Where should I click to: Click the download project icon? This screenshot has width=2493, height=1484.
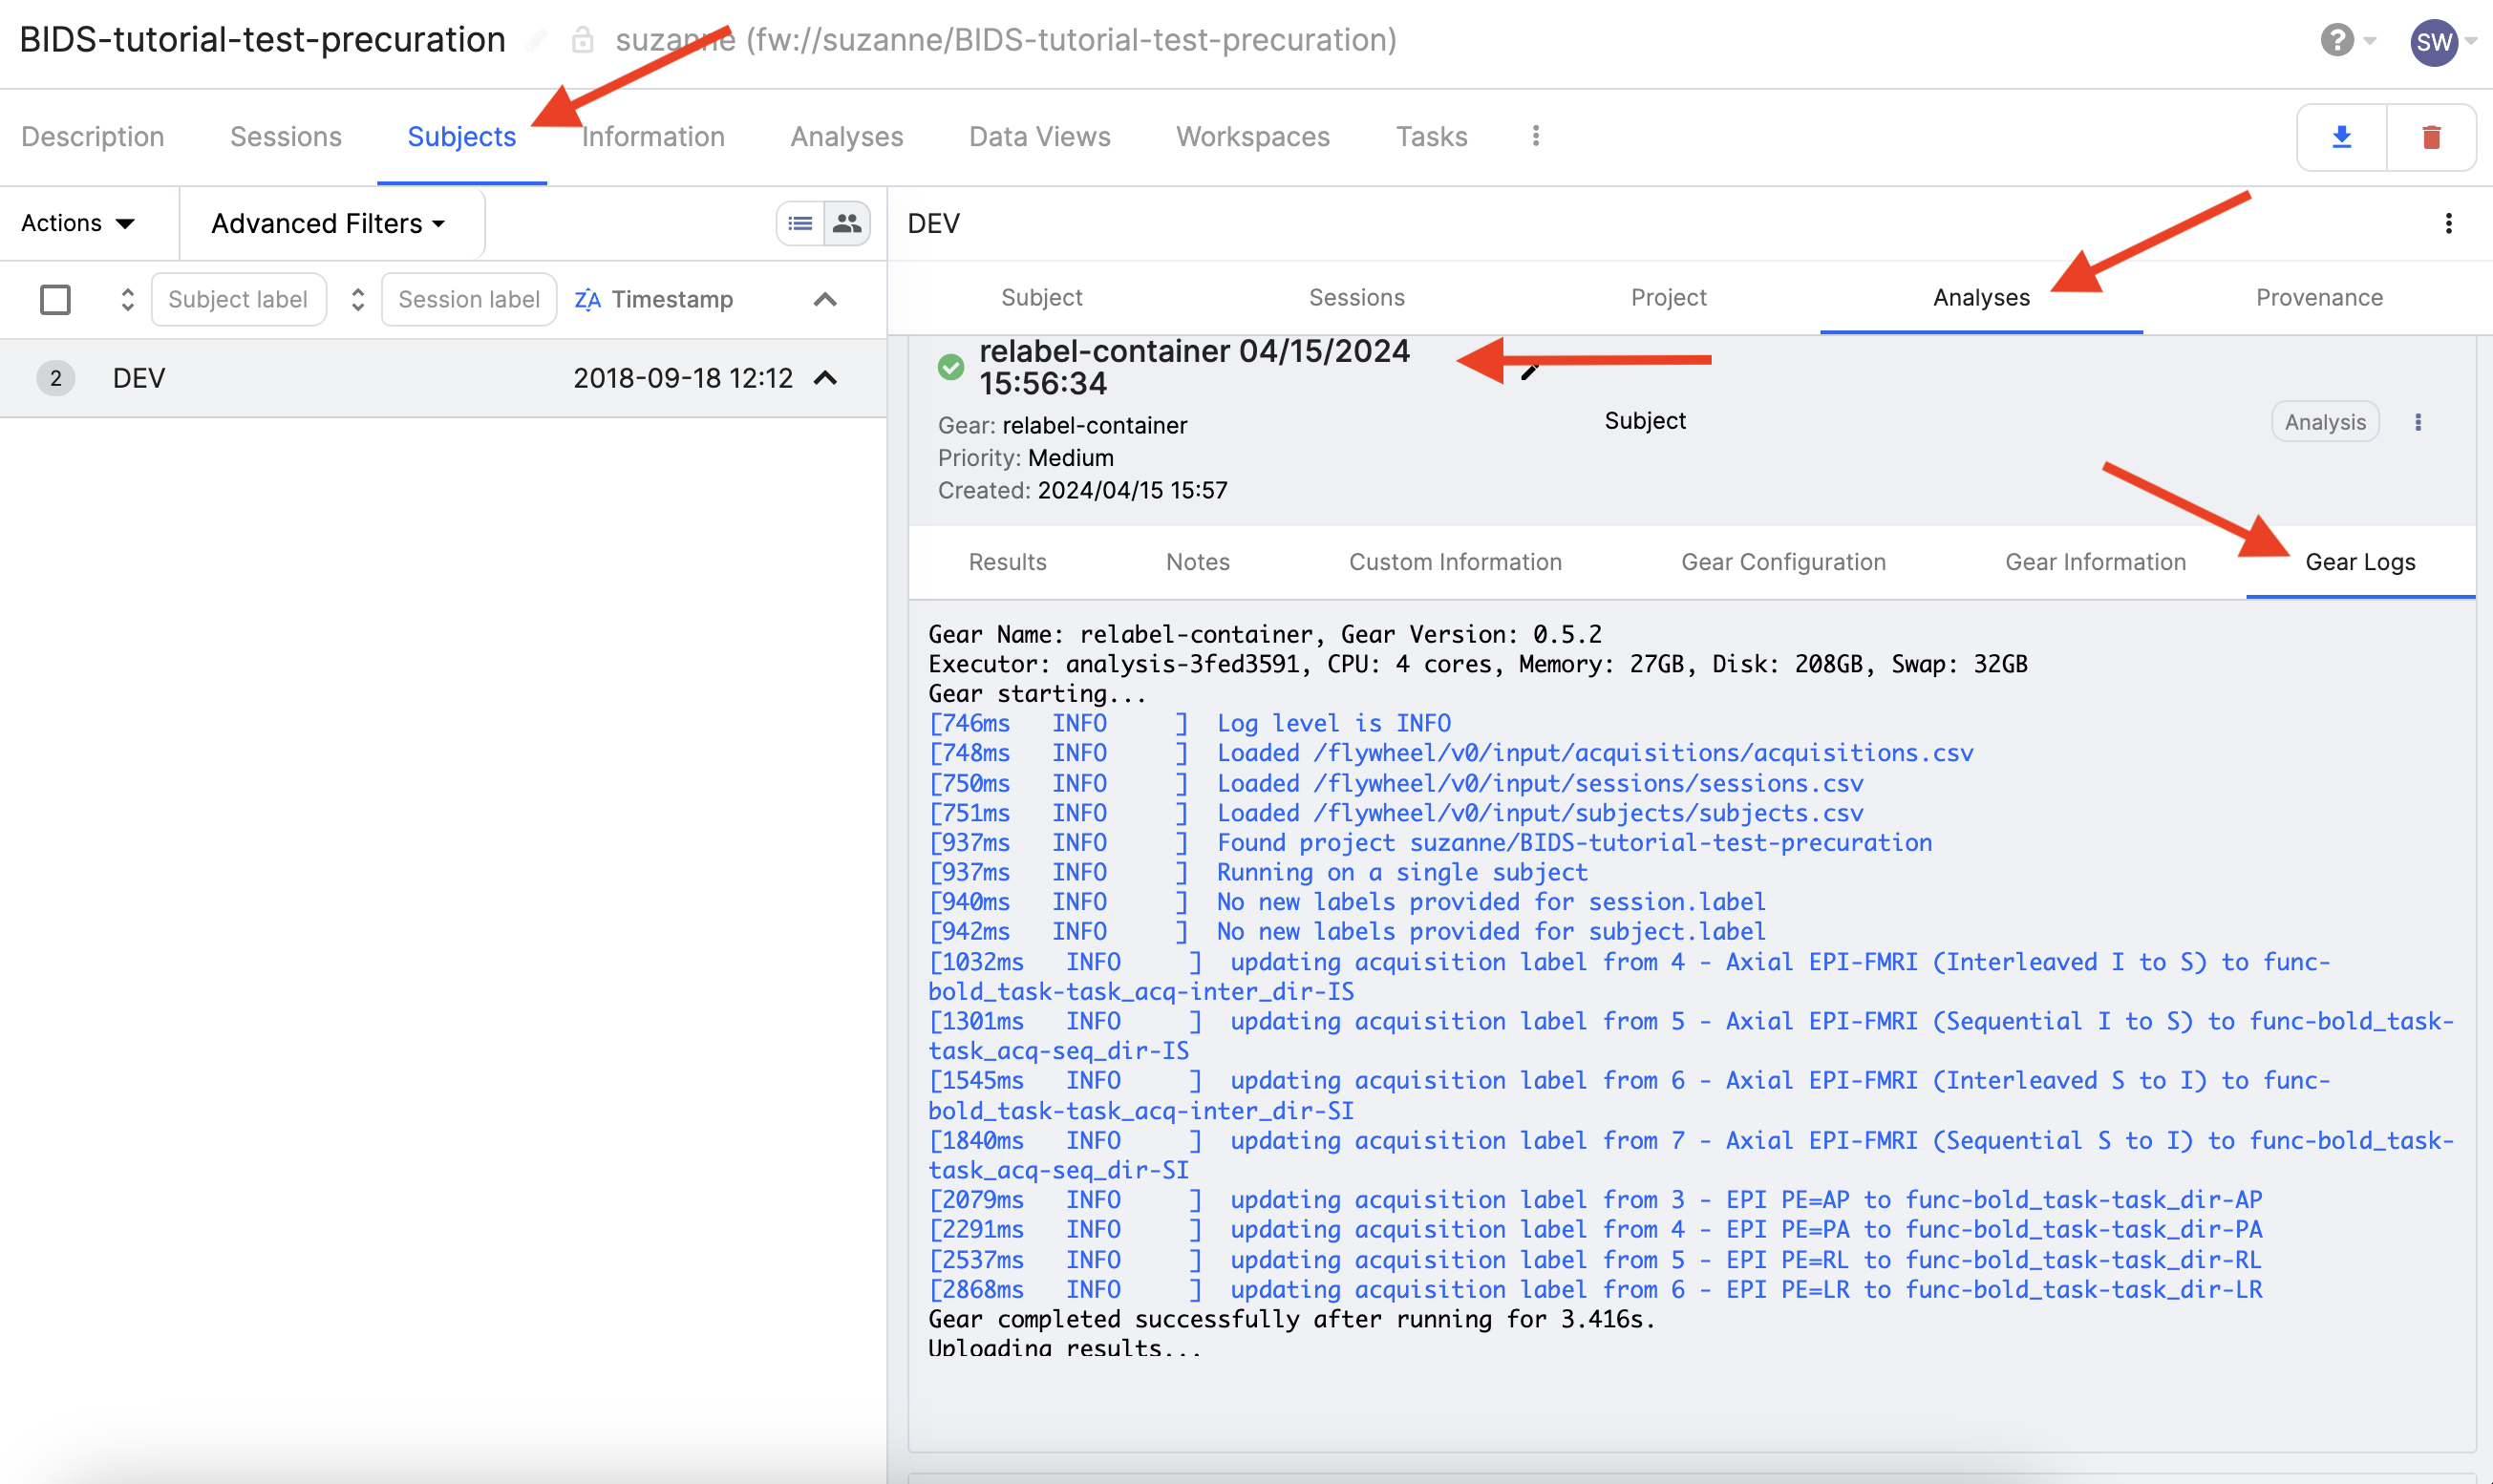[2341, 137]
